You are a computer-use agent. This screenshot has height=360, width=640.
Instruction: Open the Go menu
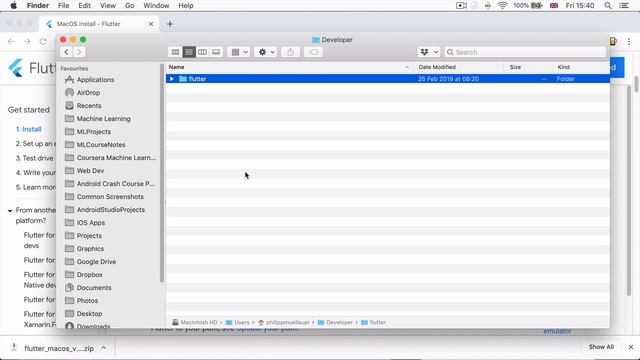tap(129, 6)
